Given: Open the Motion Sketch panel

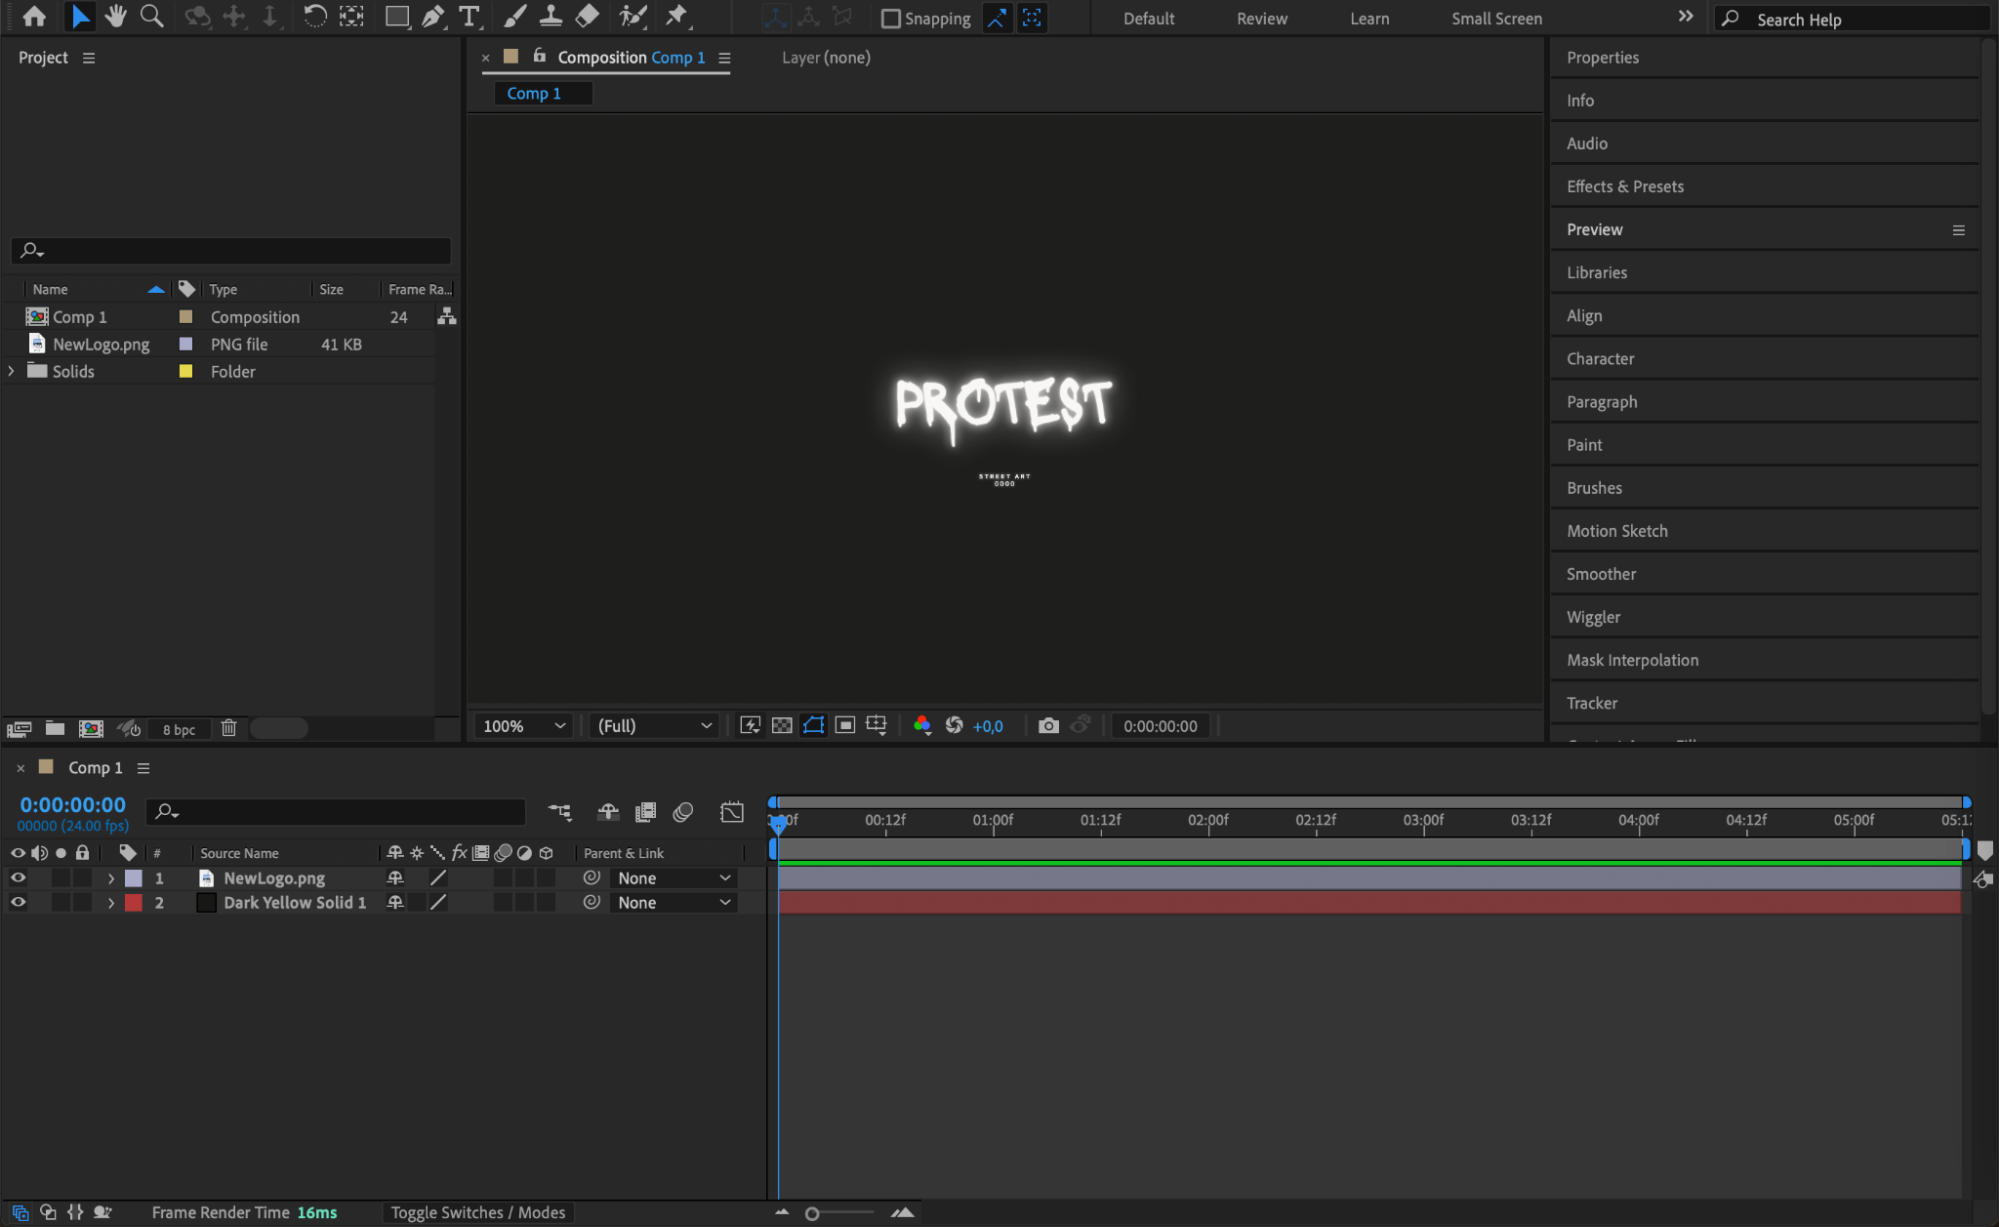Looking at the screenshot, I should click(x=1617, y=531).
